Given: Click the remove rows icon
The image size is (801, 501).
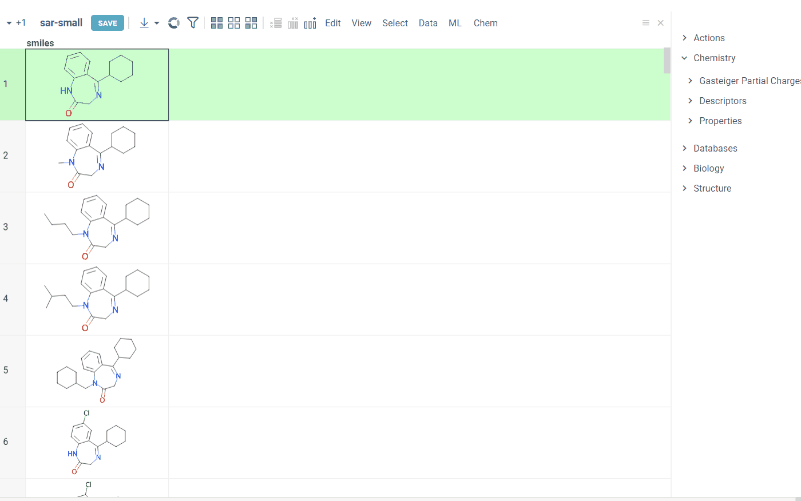Looking at the screenshot, I should tap(276, 23).
